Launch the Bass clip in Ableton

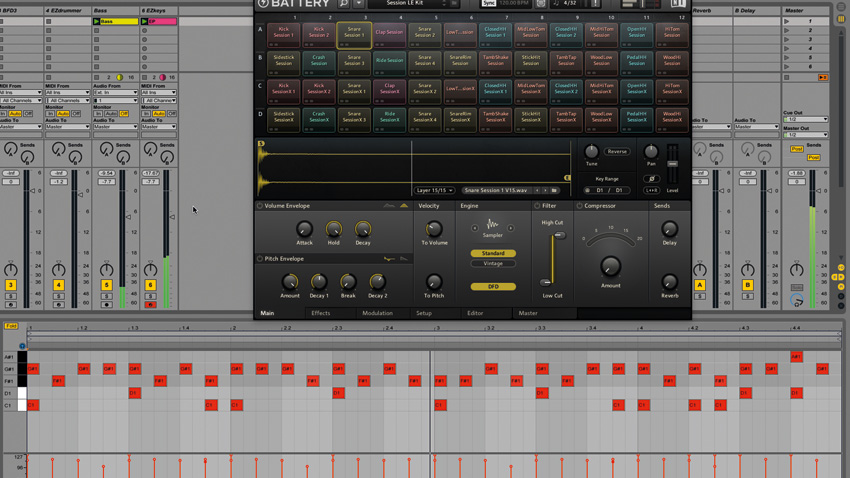(96, 22)
